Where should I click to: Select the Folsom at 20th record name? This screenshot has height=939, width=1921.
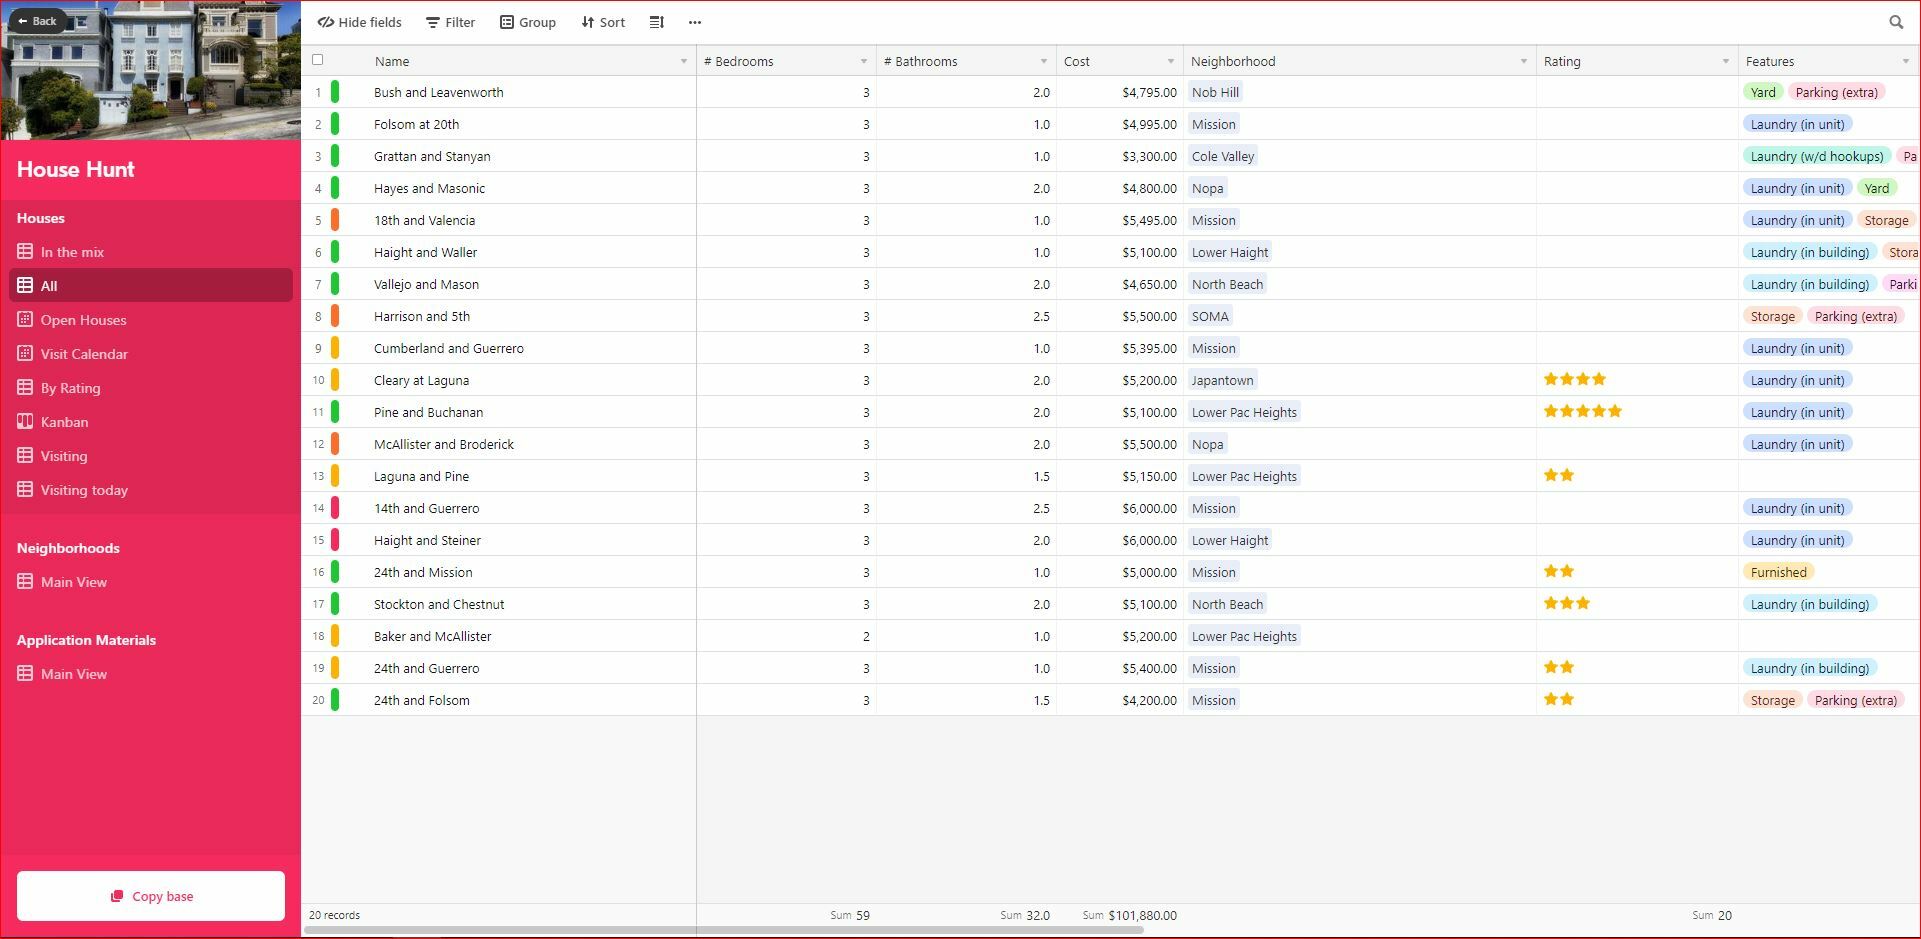[417, 124]
